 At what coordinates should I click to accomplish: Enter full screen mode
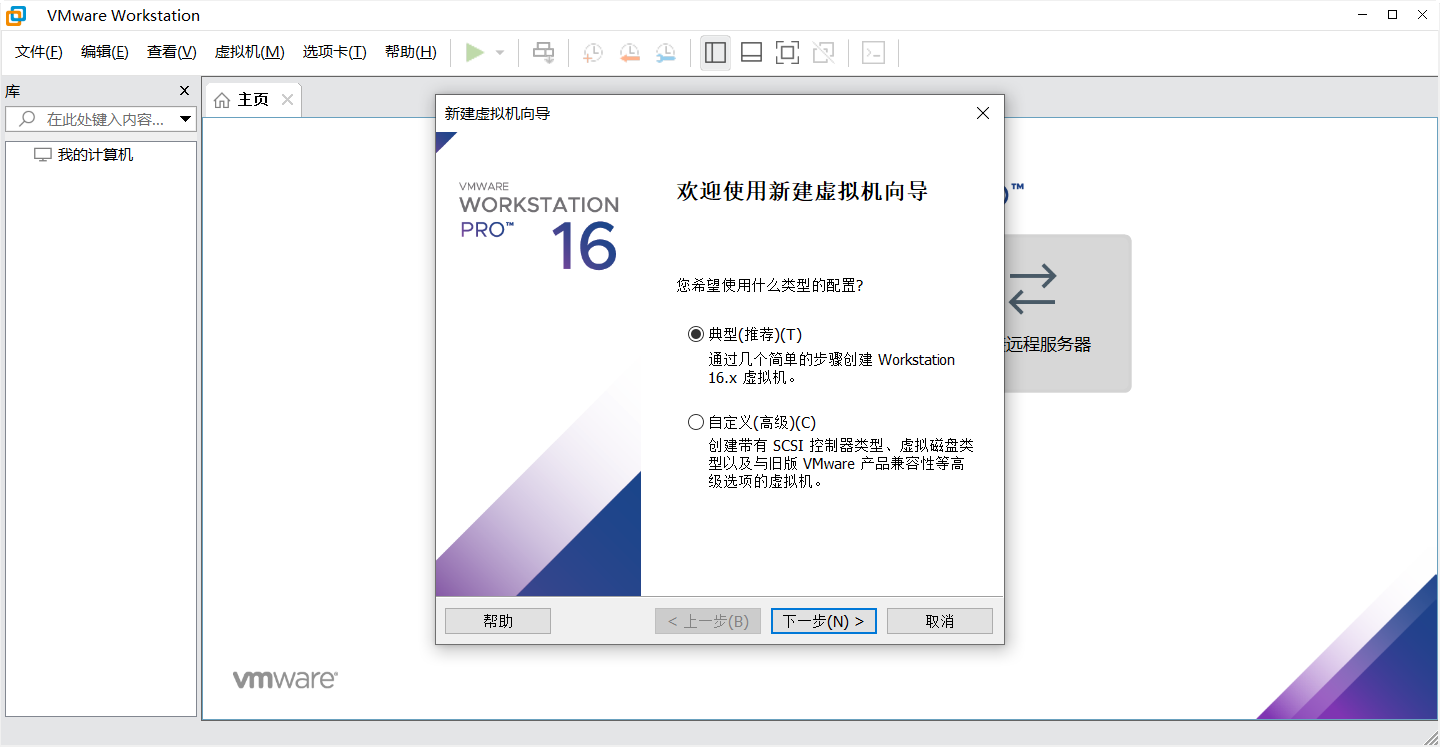pyautogui.click(x=787, y=52)
